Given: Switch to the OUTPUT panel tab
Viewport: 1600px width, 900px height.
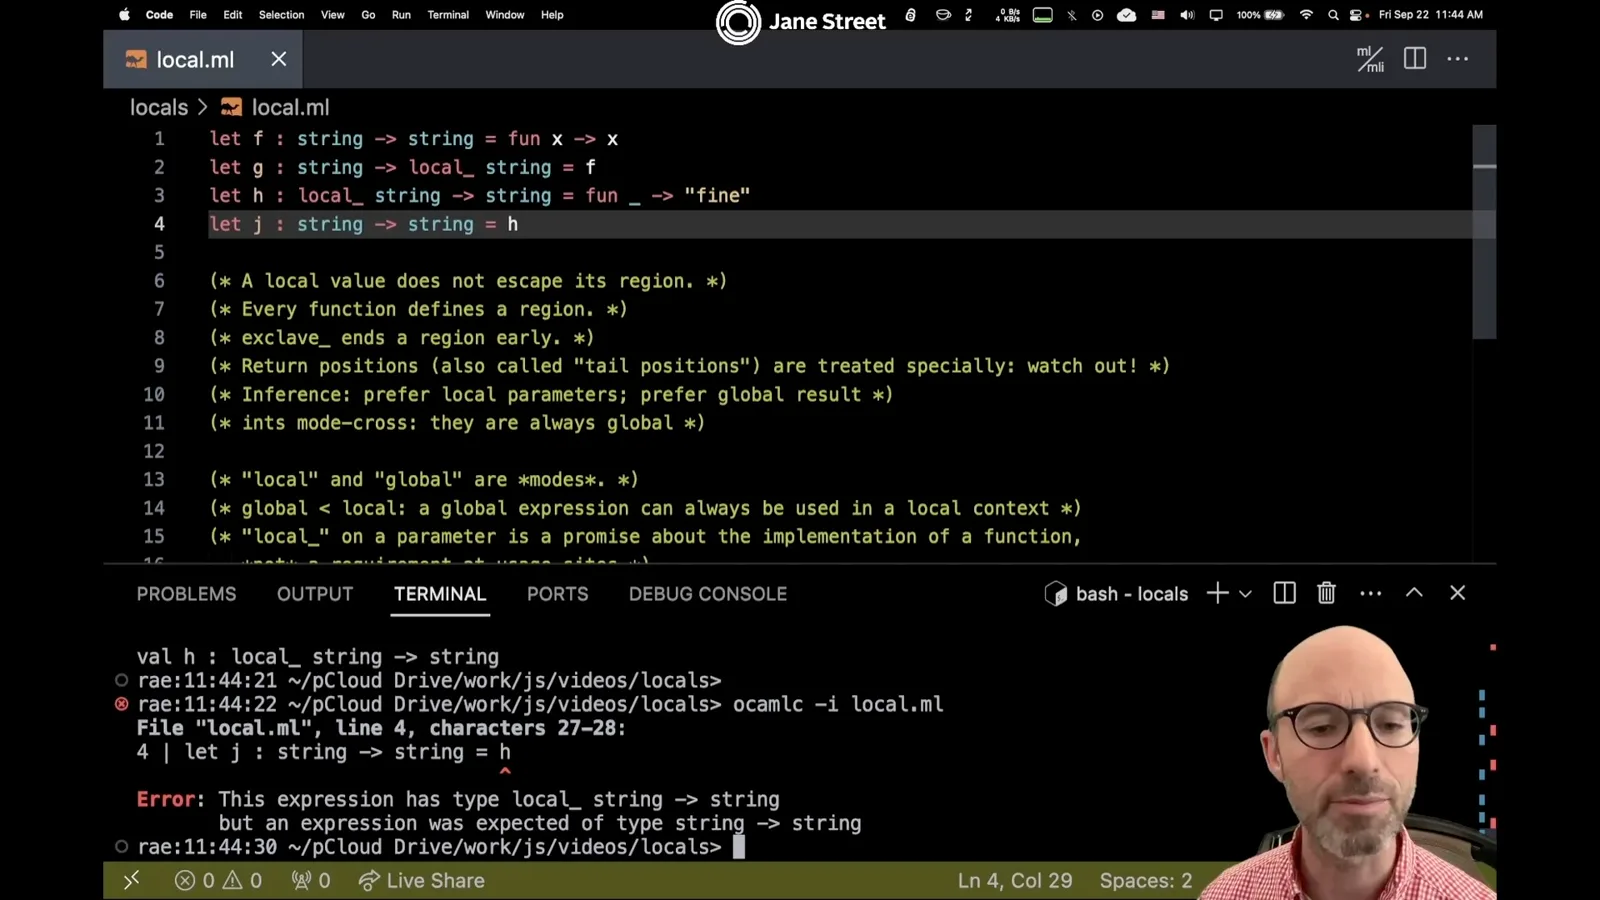Looking at the screenshot, I should point(315,594).
